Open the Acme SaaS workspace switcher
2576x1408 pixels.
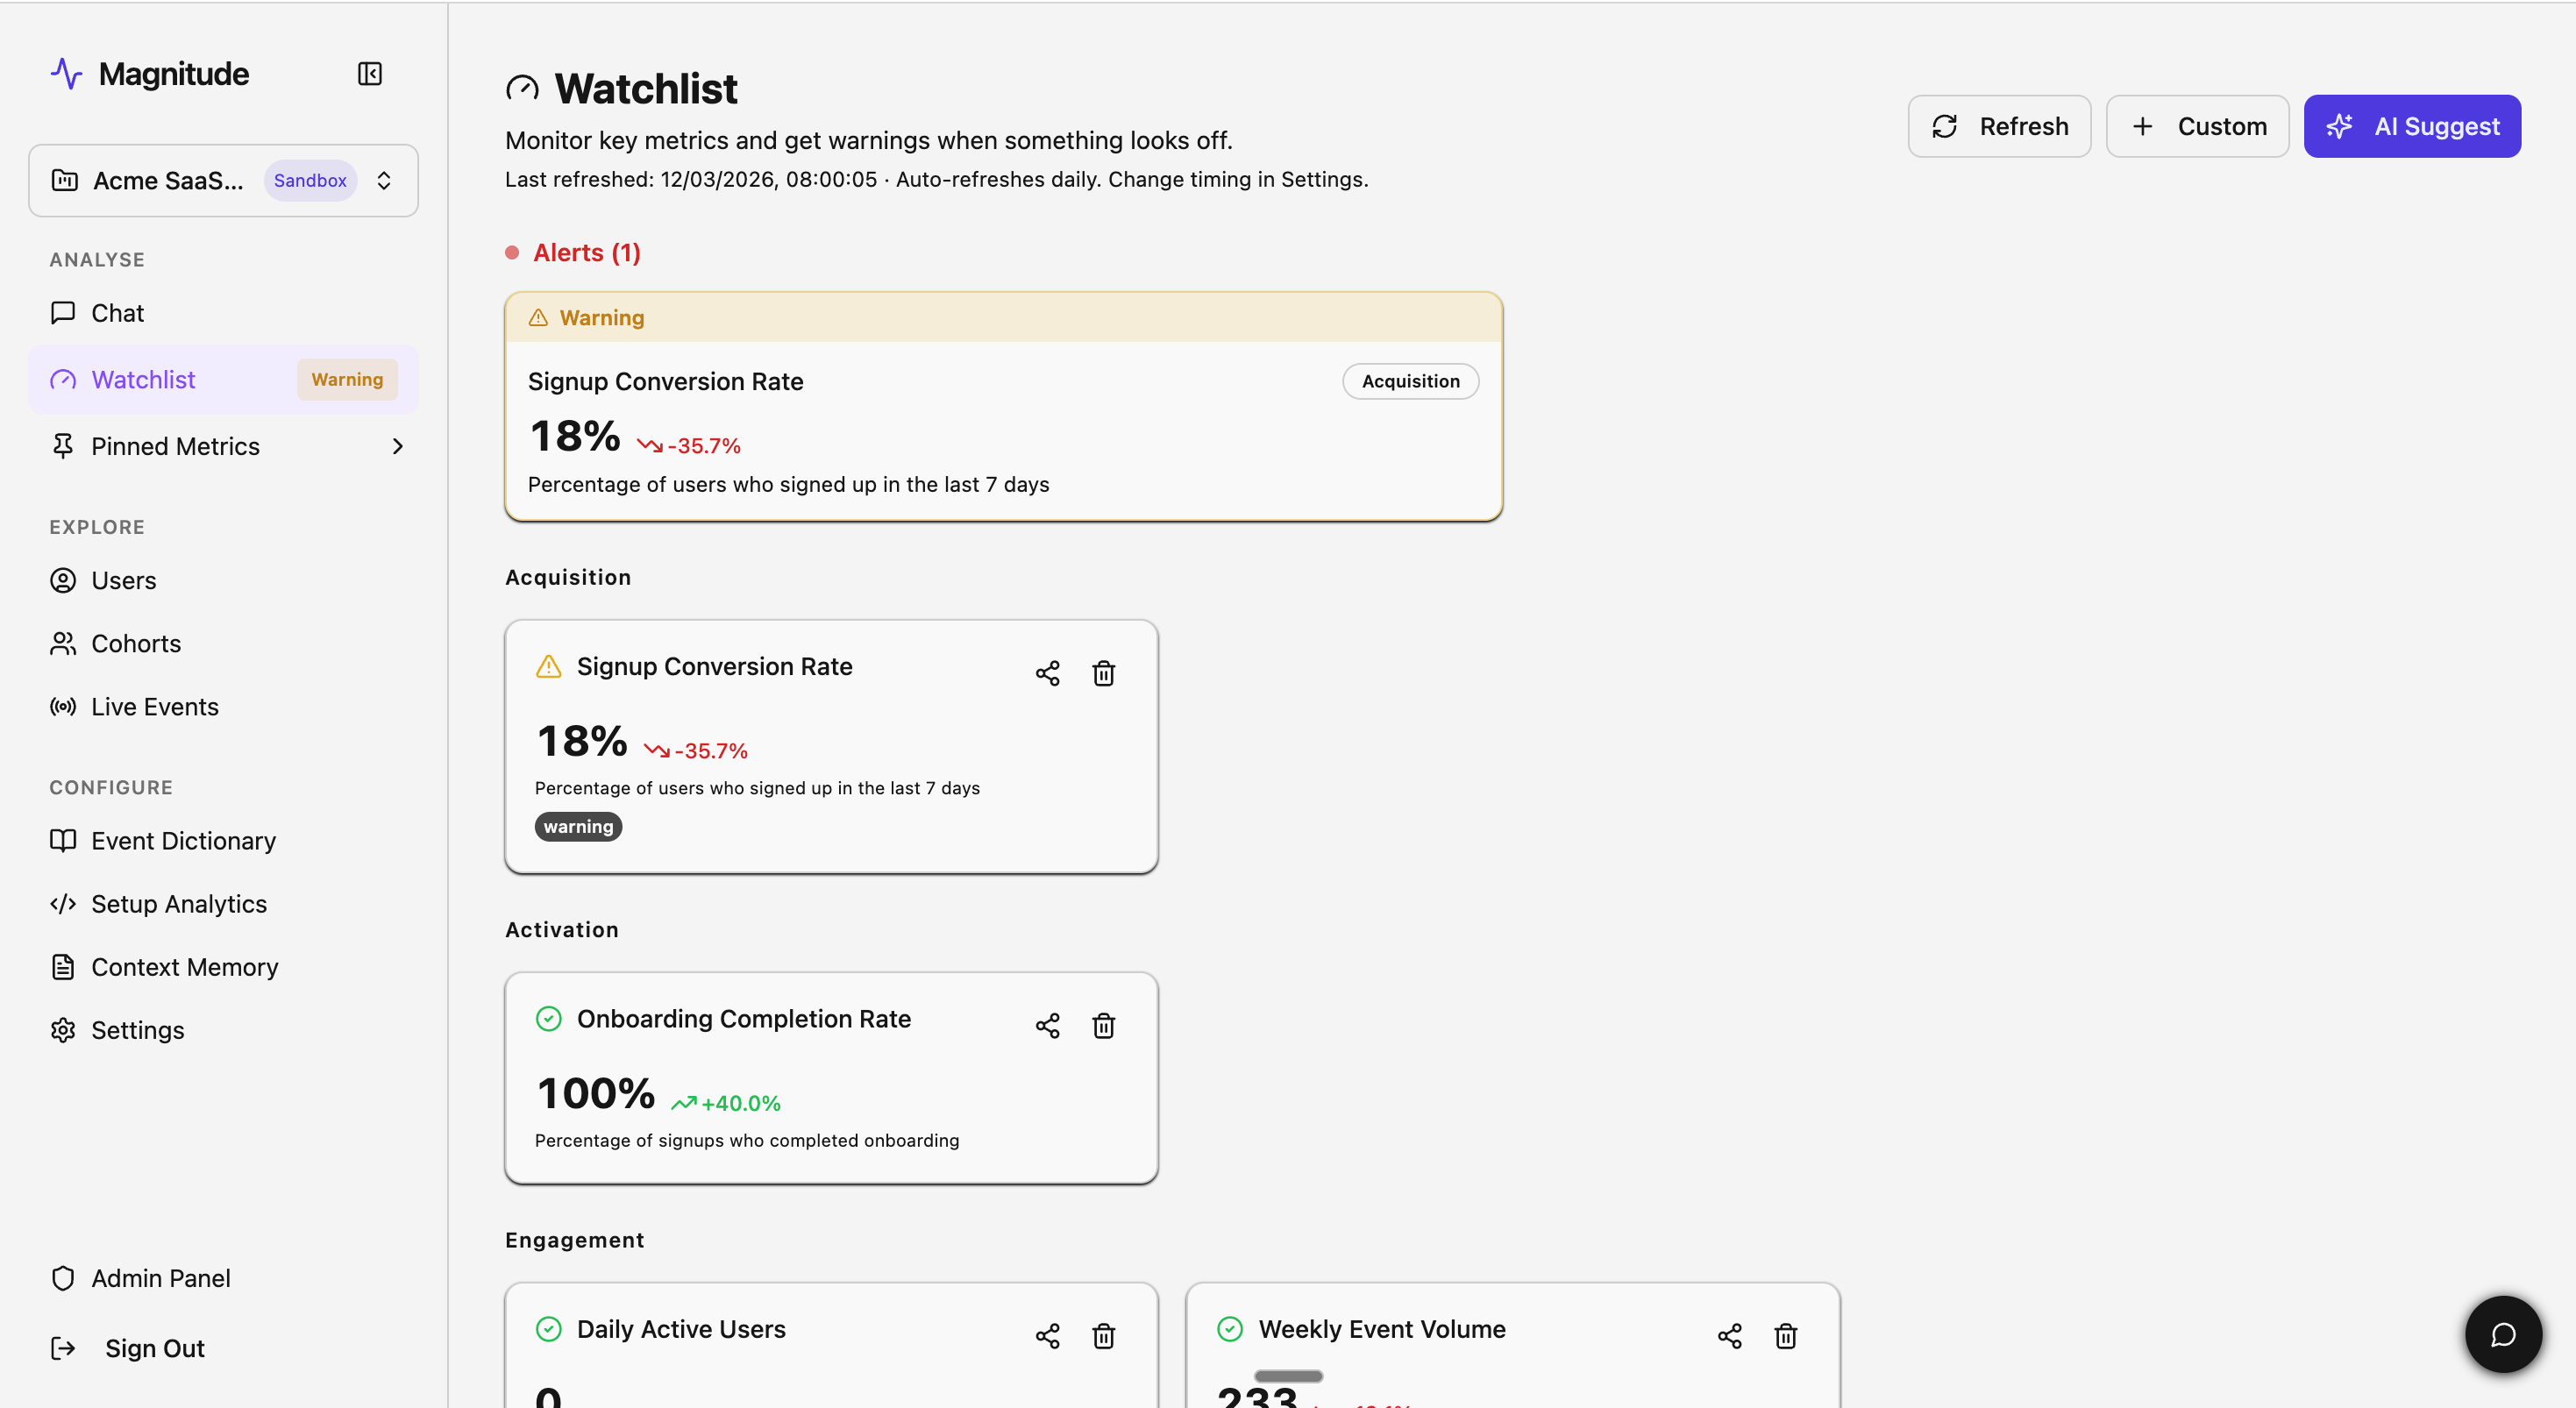pyautogui.click(x=223, y=181)
